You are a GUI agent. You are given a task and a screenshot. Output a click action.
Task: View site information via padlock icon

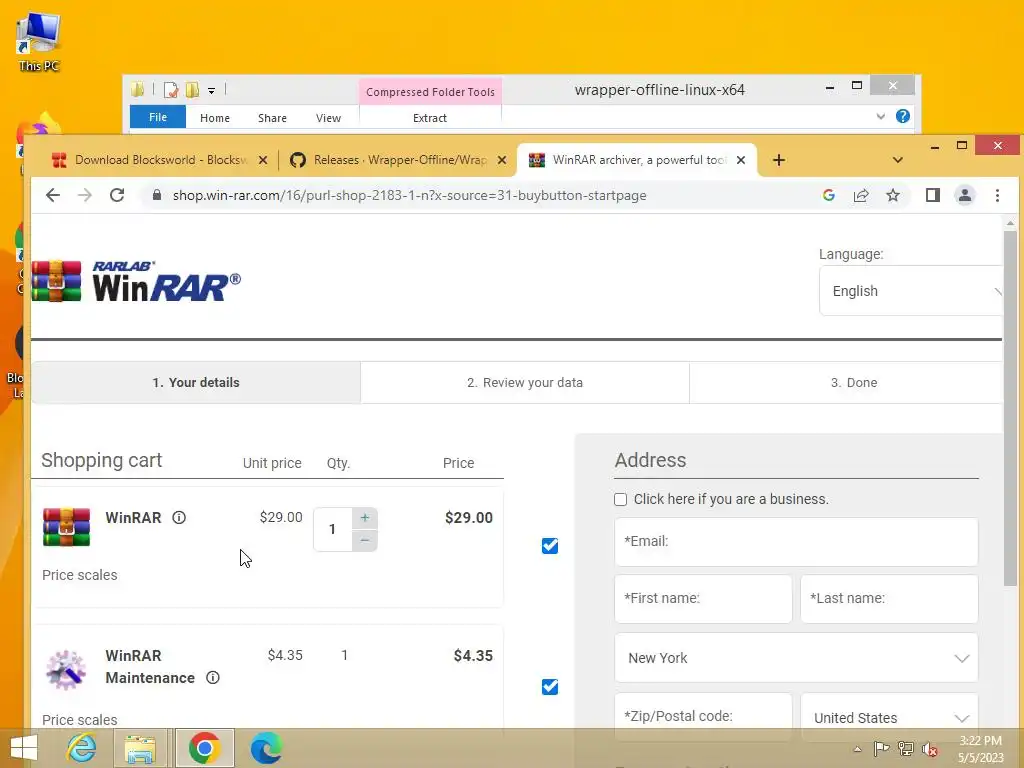[x=156, y=195]
